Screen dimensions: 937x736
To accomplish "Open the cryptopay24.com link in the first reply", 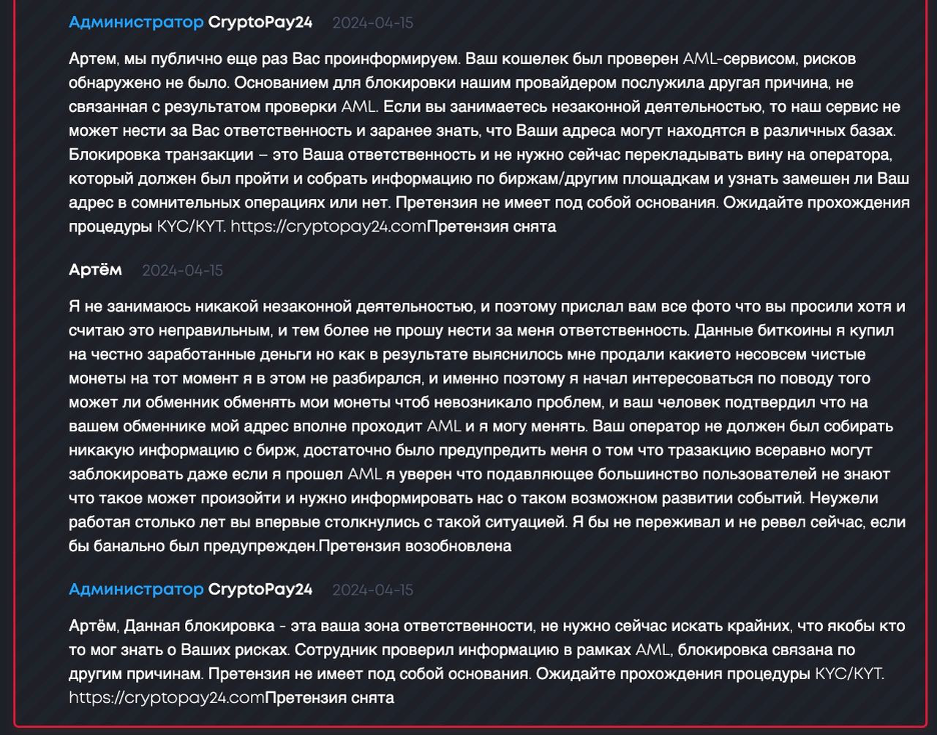I will point(329,226).
